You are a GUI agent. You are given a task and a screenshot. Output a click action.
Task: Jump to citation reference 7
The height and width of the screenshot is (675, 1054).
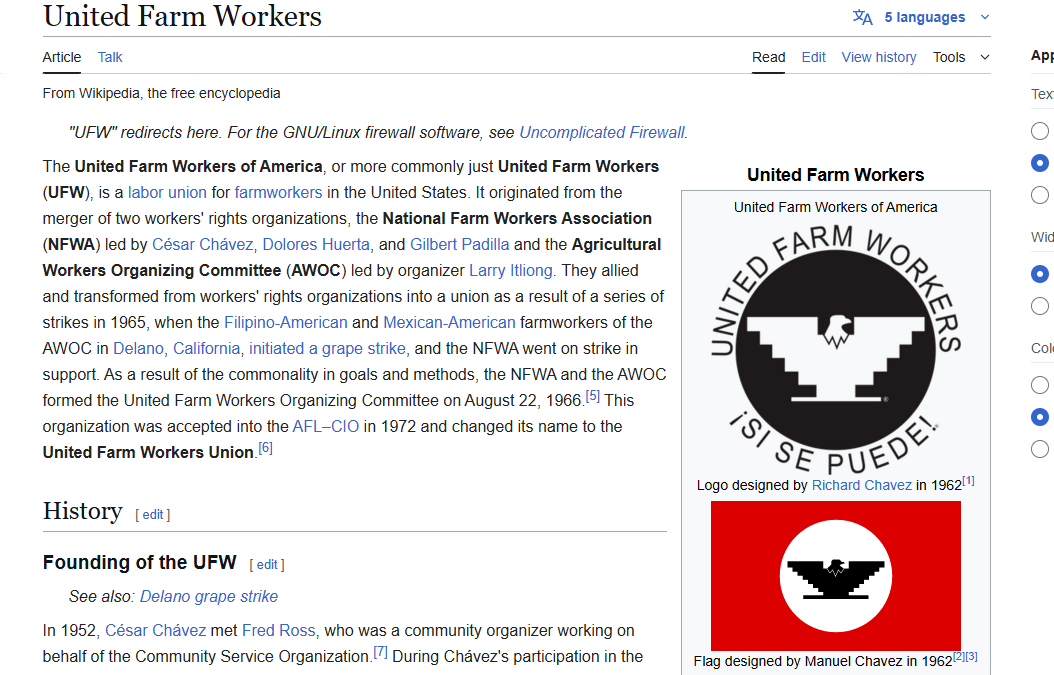pyautogui.click(x=380, y=651)
